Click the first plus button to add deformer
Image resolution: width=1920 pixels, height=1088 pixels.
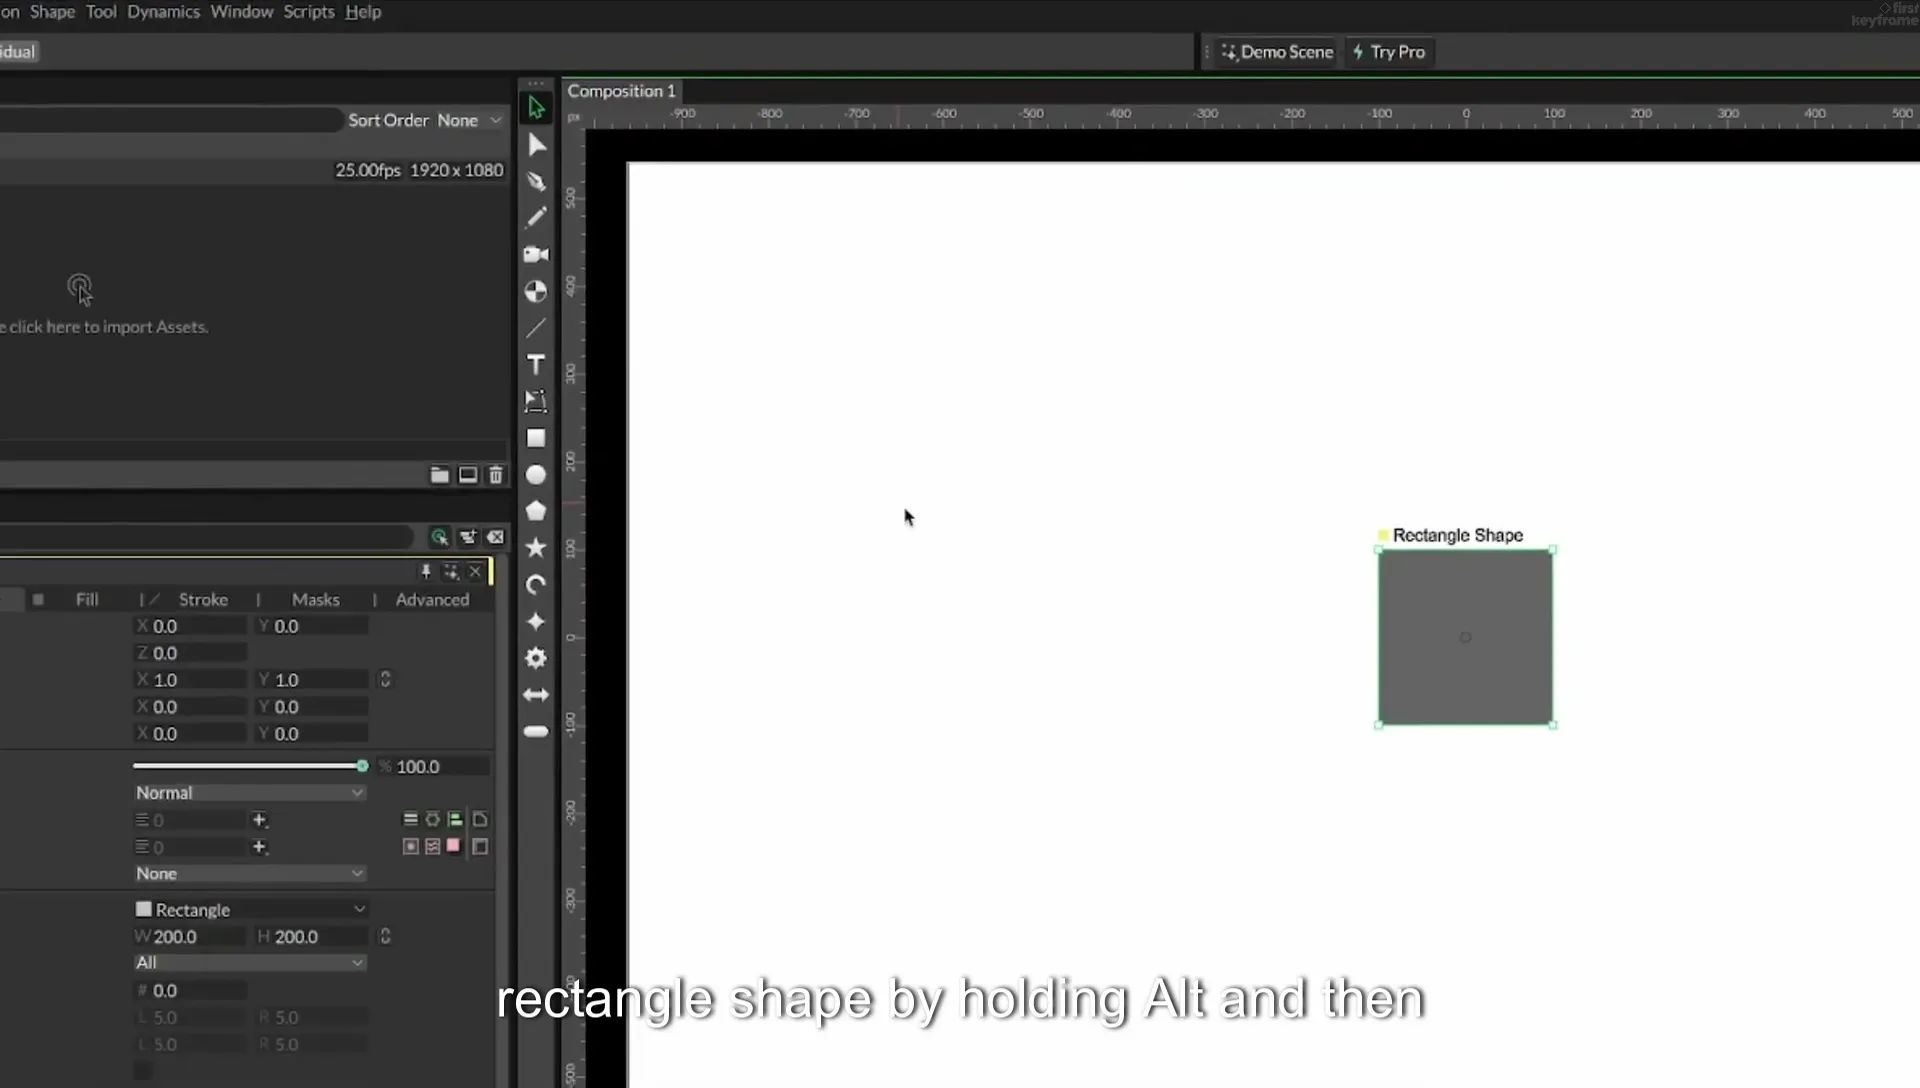click(259, 820)
